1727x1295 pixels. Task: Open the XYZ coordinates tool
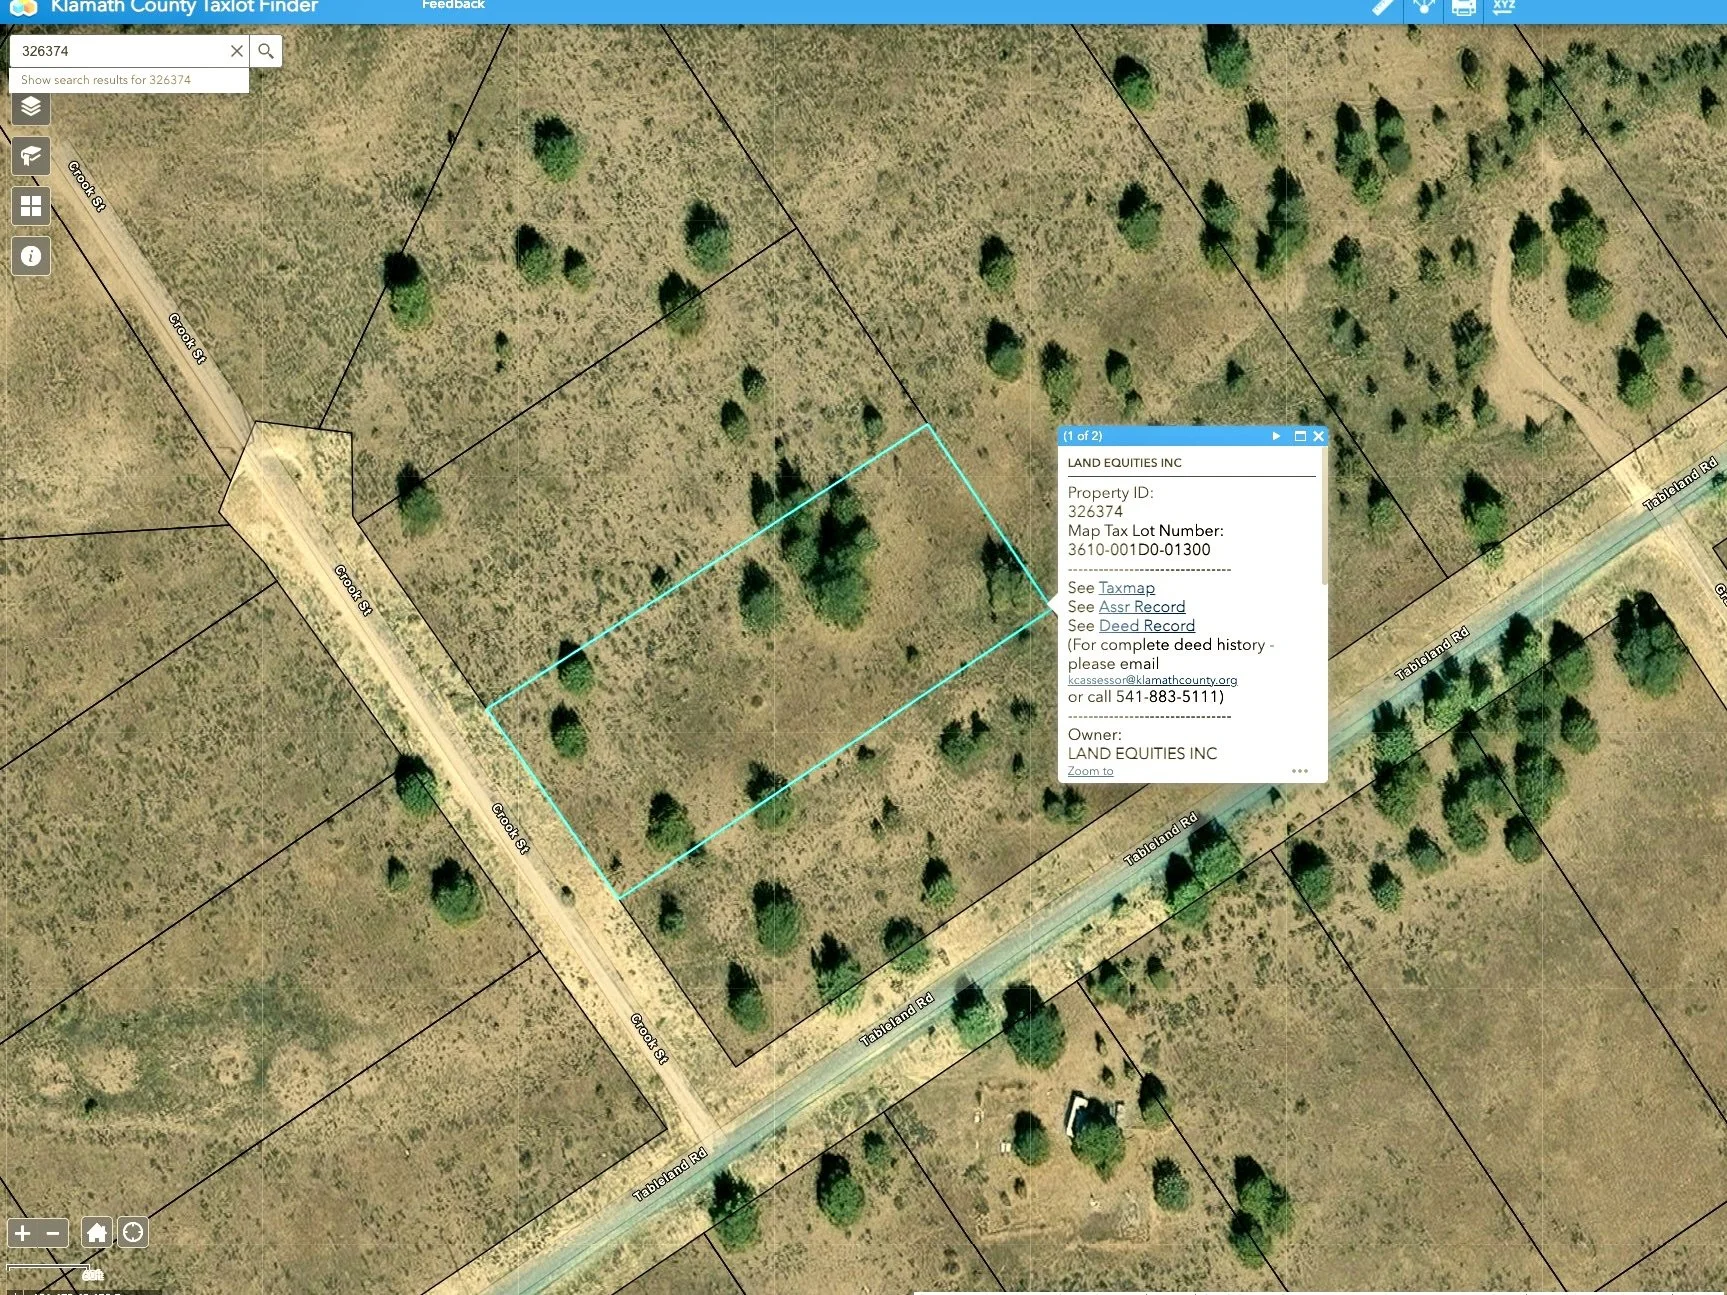click(x=1502, y=9)
